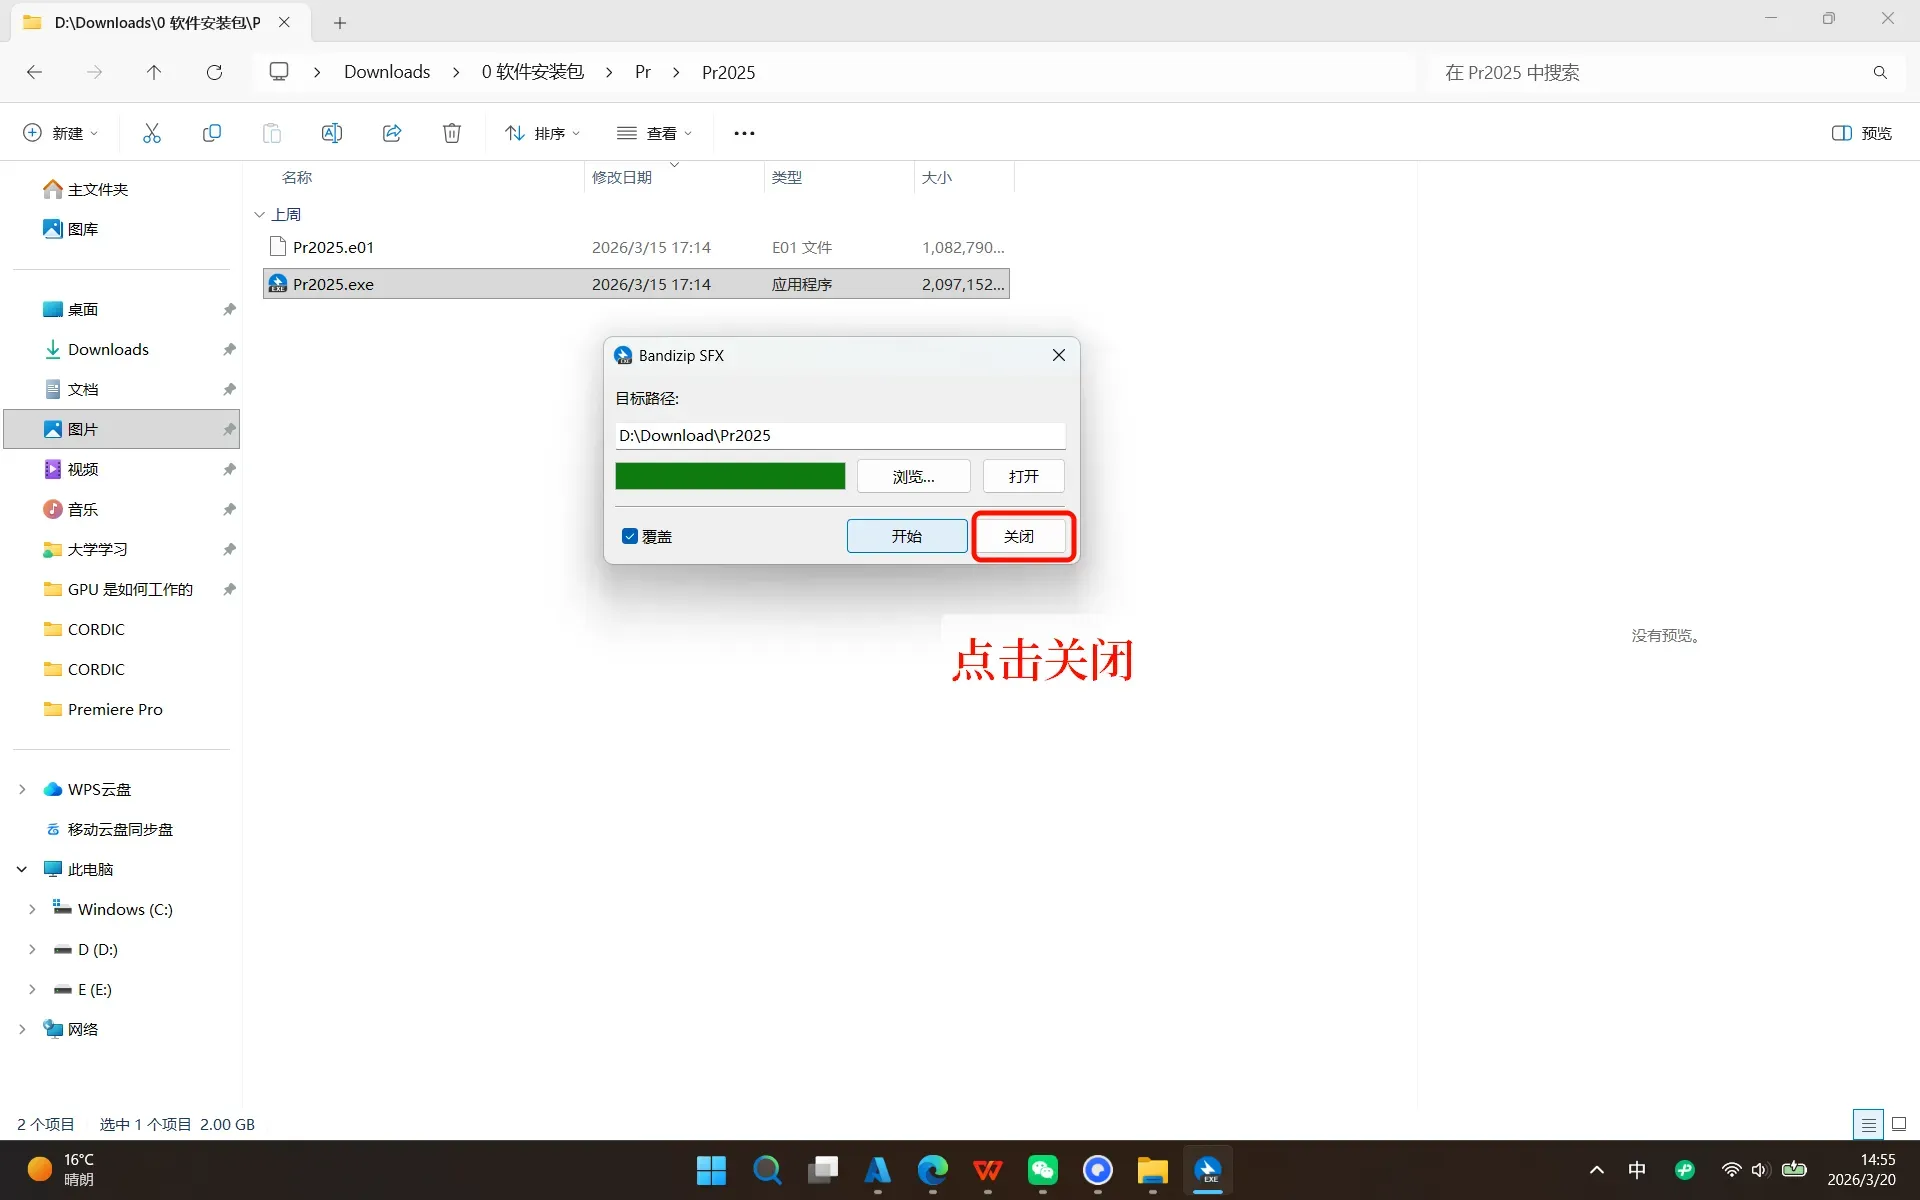Collapse the 上周 file group
This screenshot has height=1200, width=1920.
[260, 214]
